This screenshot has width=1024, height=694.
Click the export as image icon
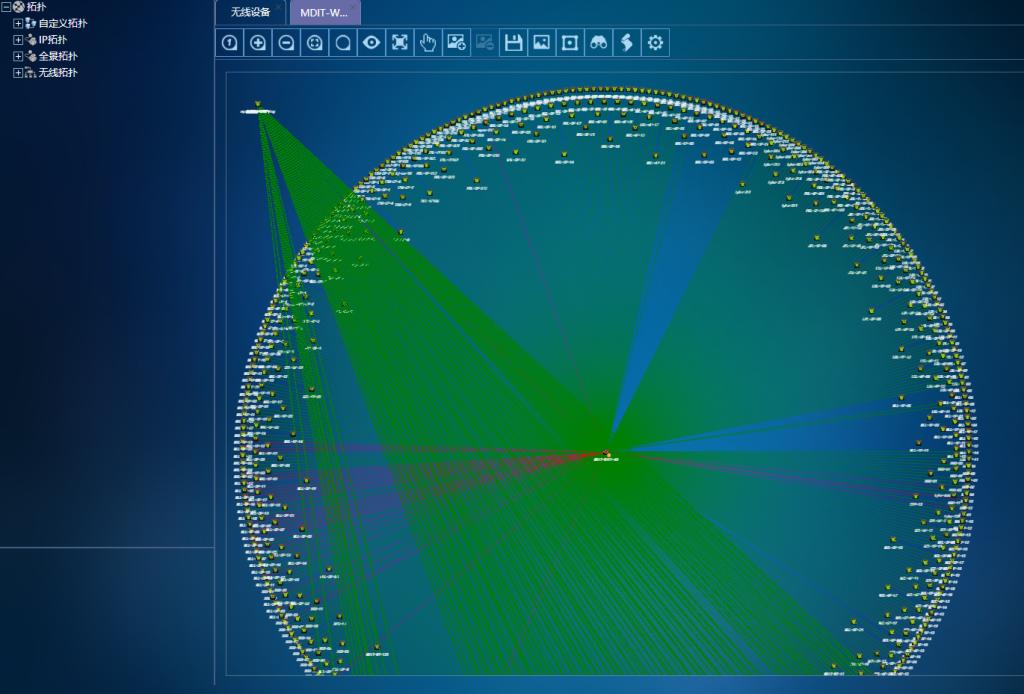541,43
